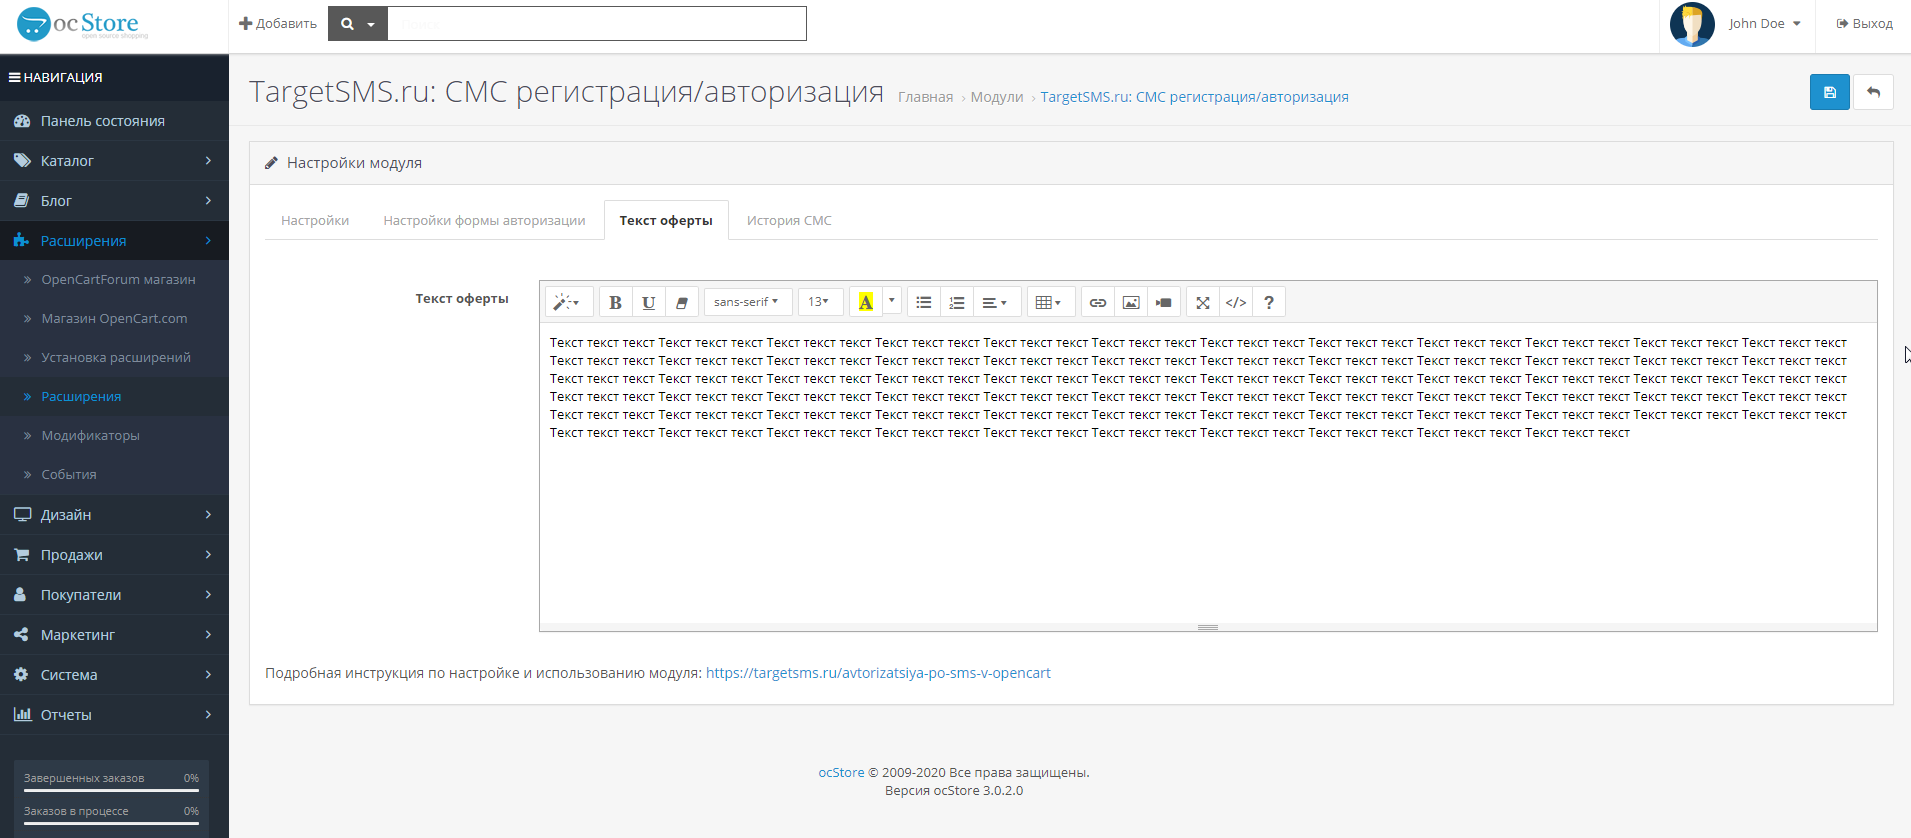Click the TargetSMS.ru breadcrumb link
Image resolution: width=1911 pixels, height=838 pixels.
(1194, 97)
